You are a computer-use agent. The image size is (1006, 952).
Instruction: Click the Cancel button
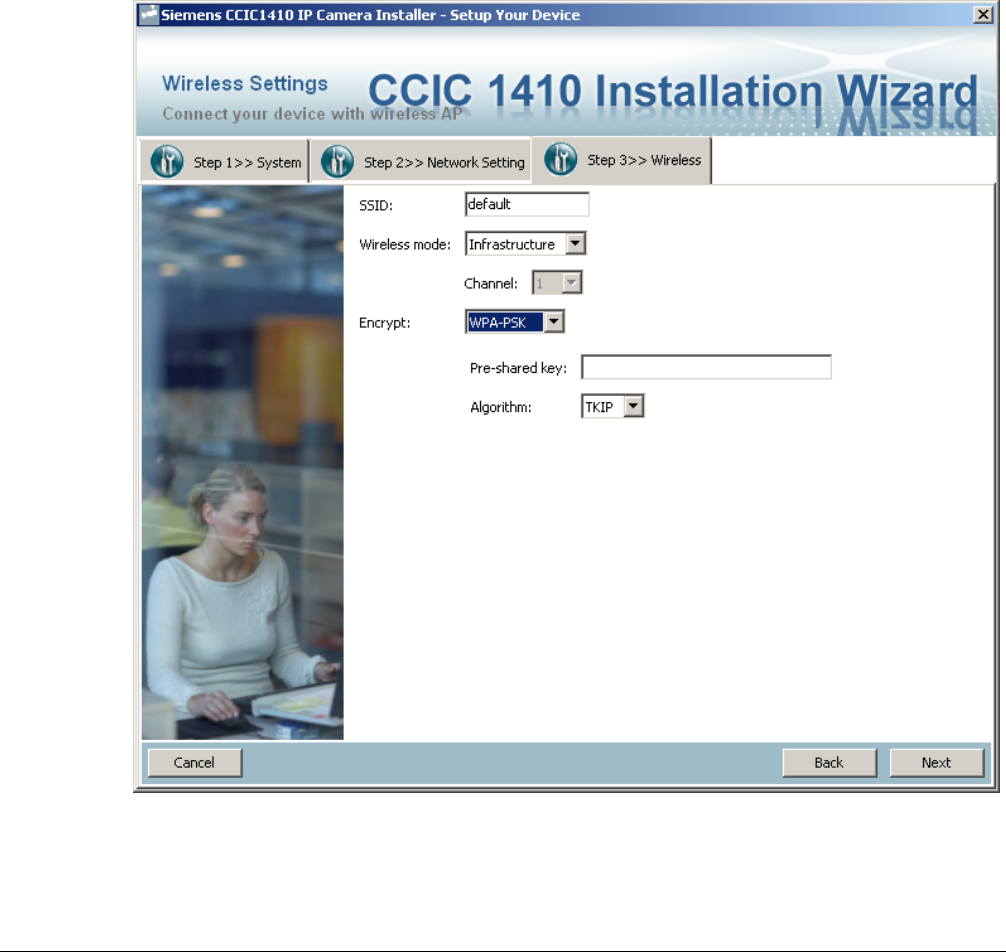(194, 763)
